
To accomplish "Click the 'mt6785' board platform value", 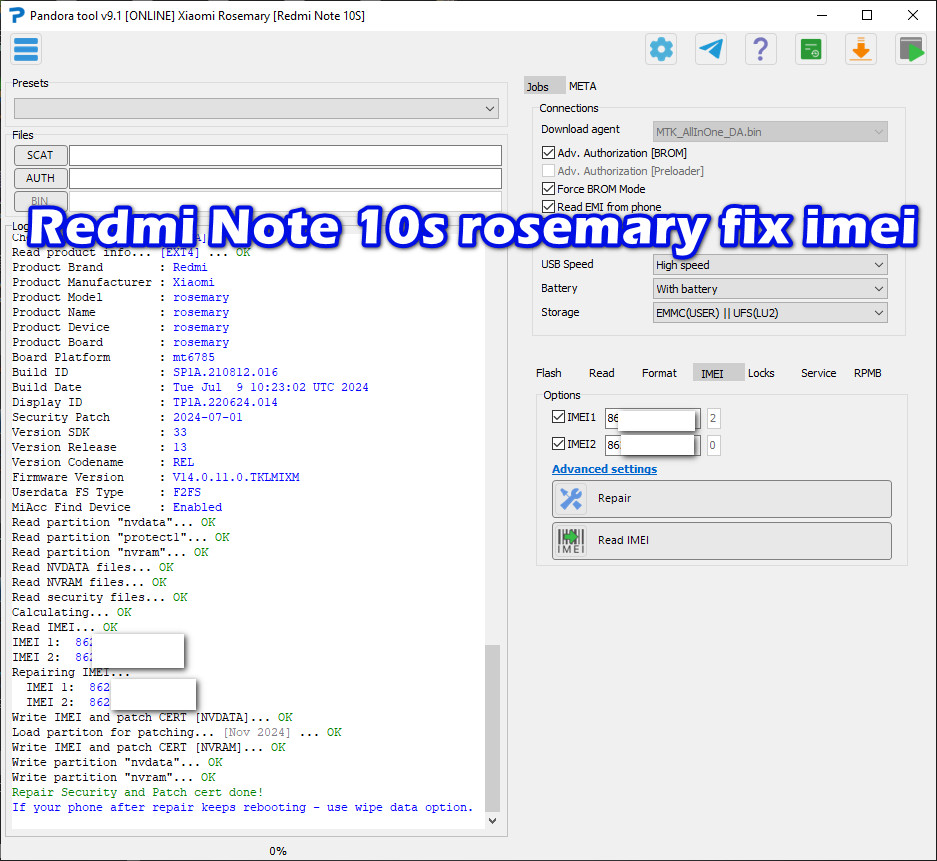I will tap(194, 357).
